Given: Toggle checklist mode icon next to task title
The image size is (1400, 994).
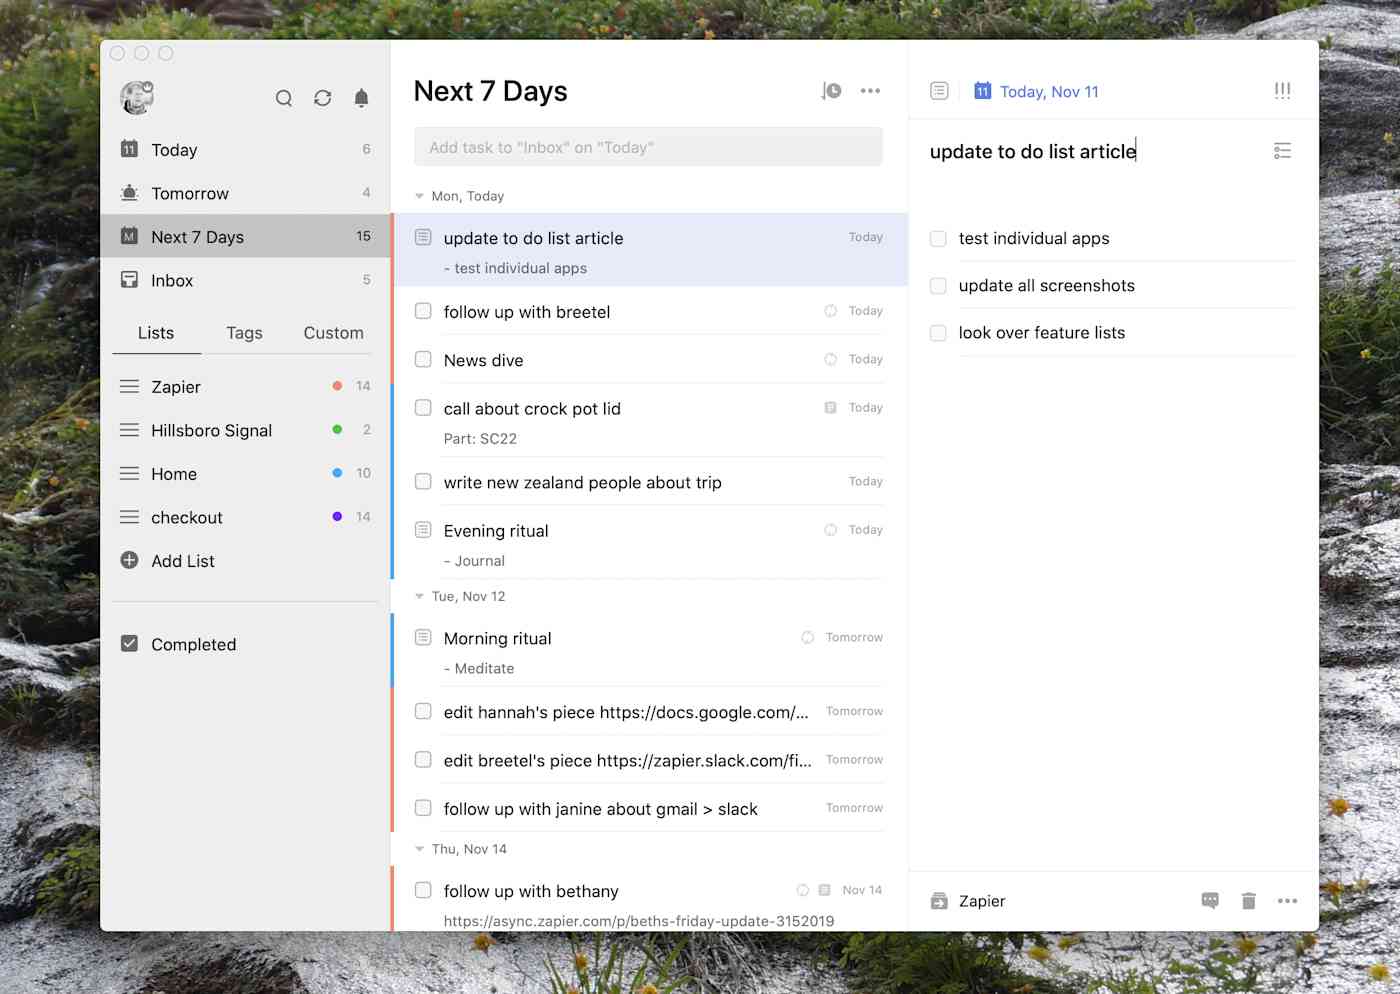Looking at the screenshot, I should [1282, 151].
